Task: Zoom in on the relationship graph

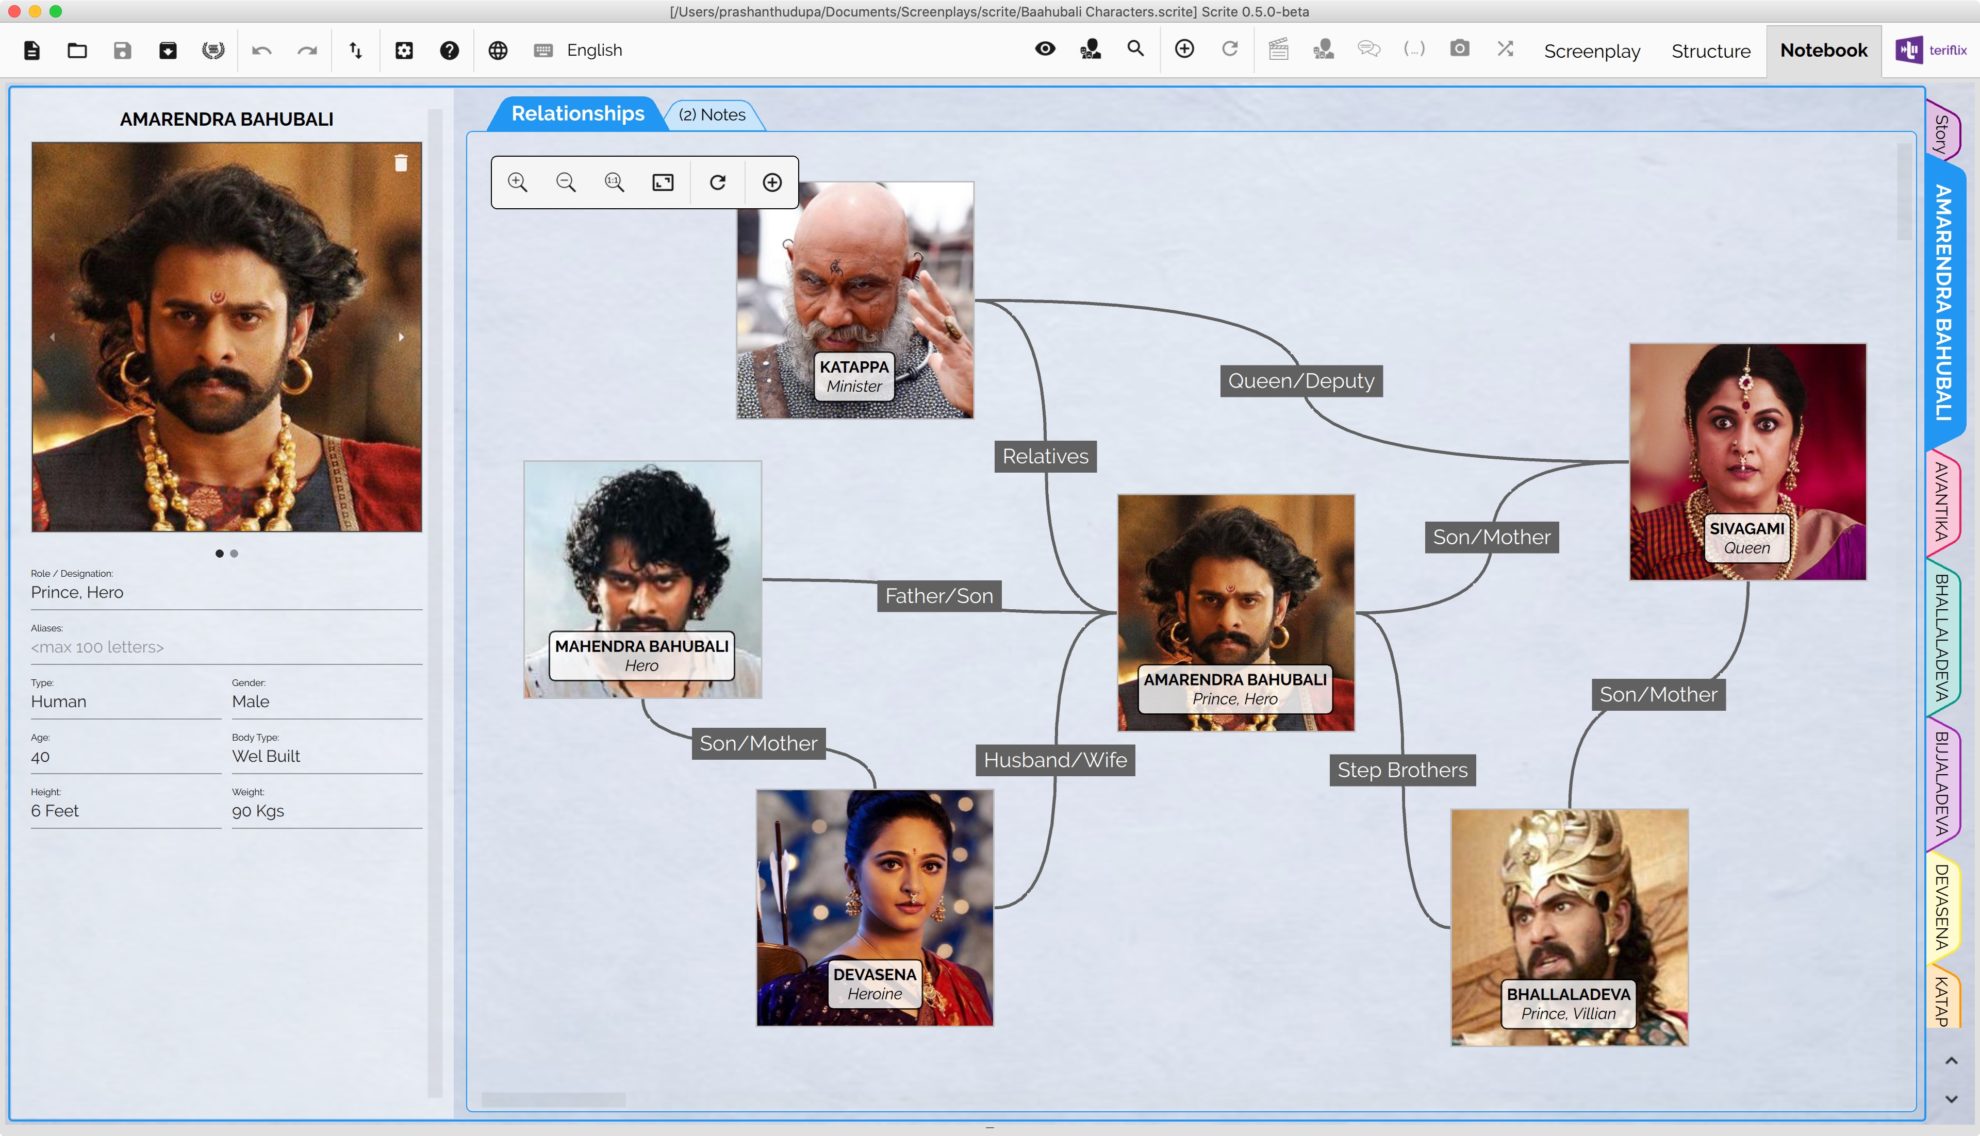Action: [517, 182]
